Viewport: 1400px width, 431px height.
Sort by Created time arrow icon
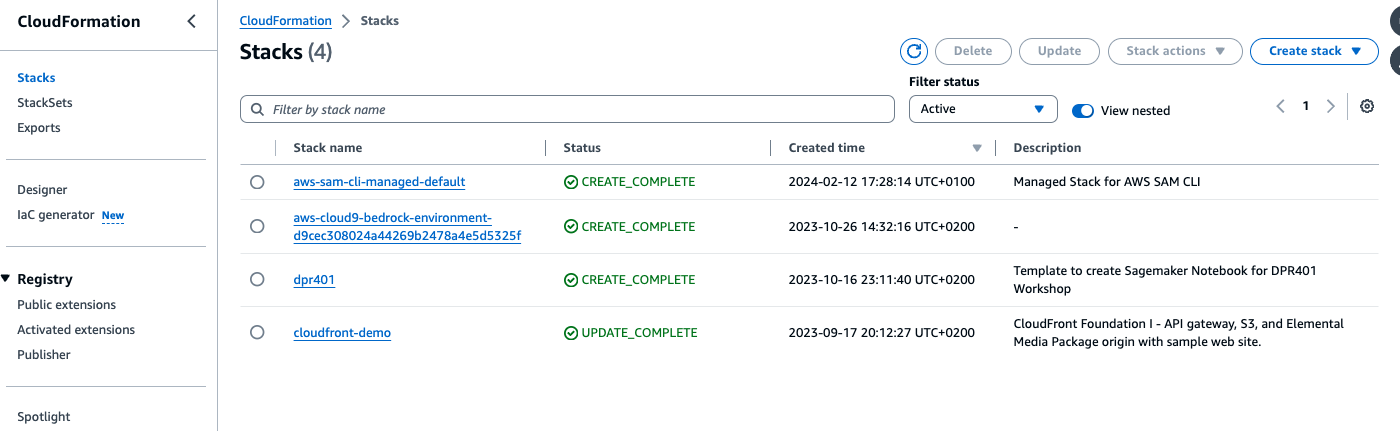pos(977,148)
